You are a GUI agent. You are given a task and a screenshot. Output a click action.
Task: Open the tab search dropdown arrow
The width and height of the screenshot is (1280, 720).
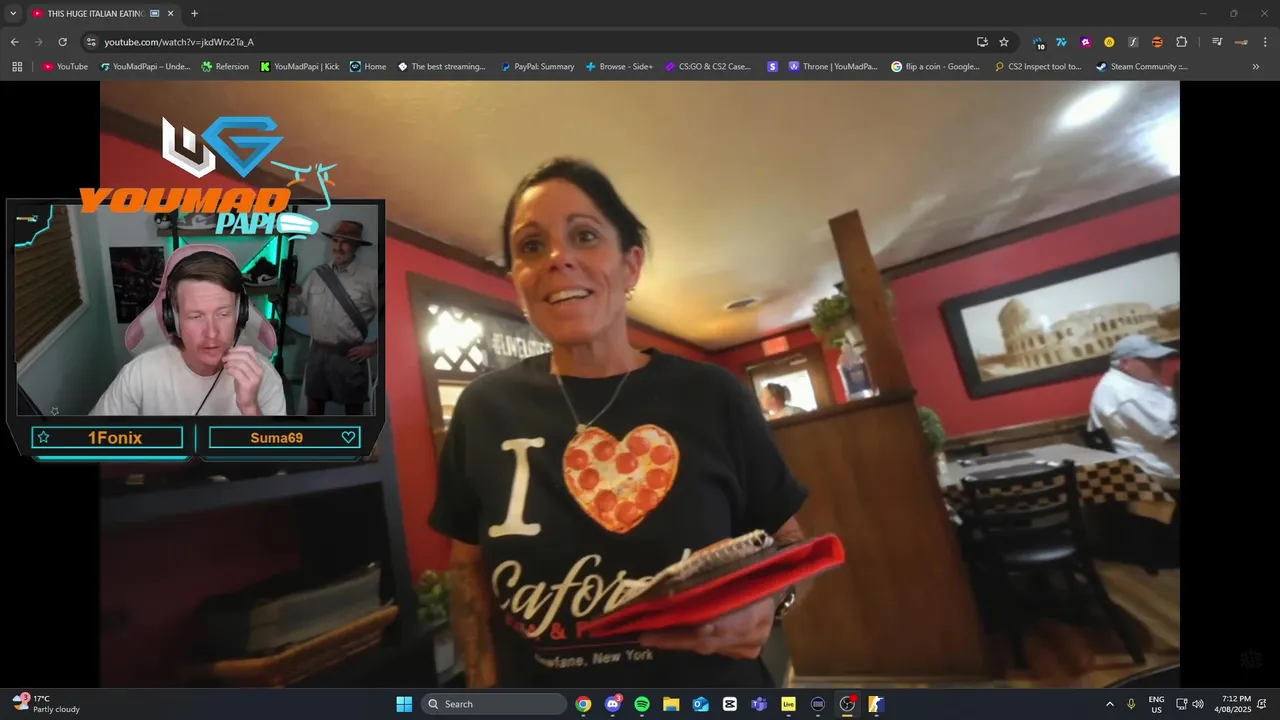(13, 14)
